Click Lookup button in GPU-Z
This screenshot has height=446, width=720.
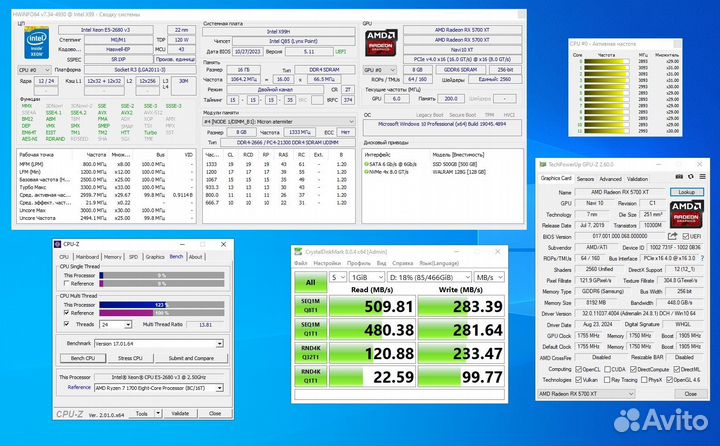pyautogui.click(x=686, y=192)
